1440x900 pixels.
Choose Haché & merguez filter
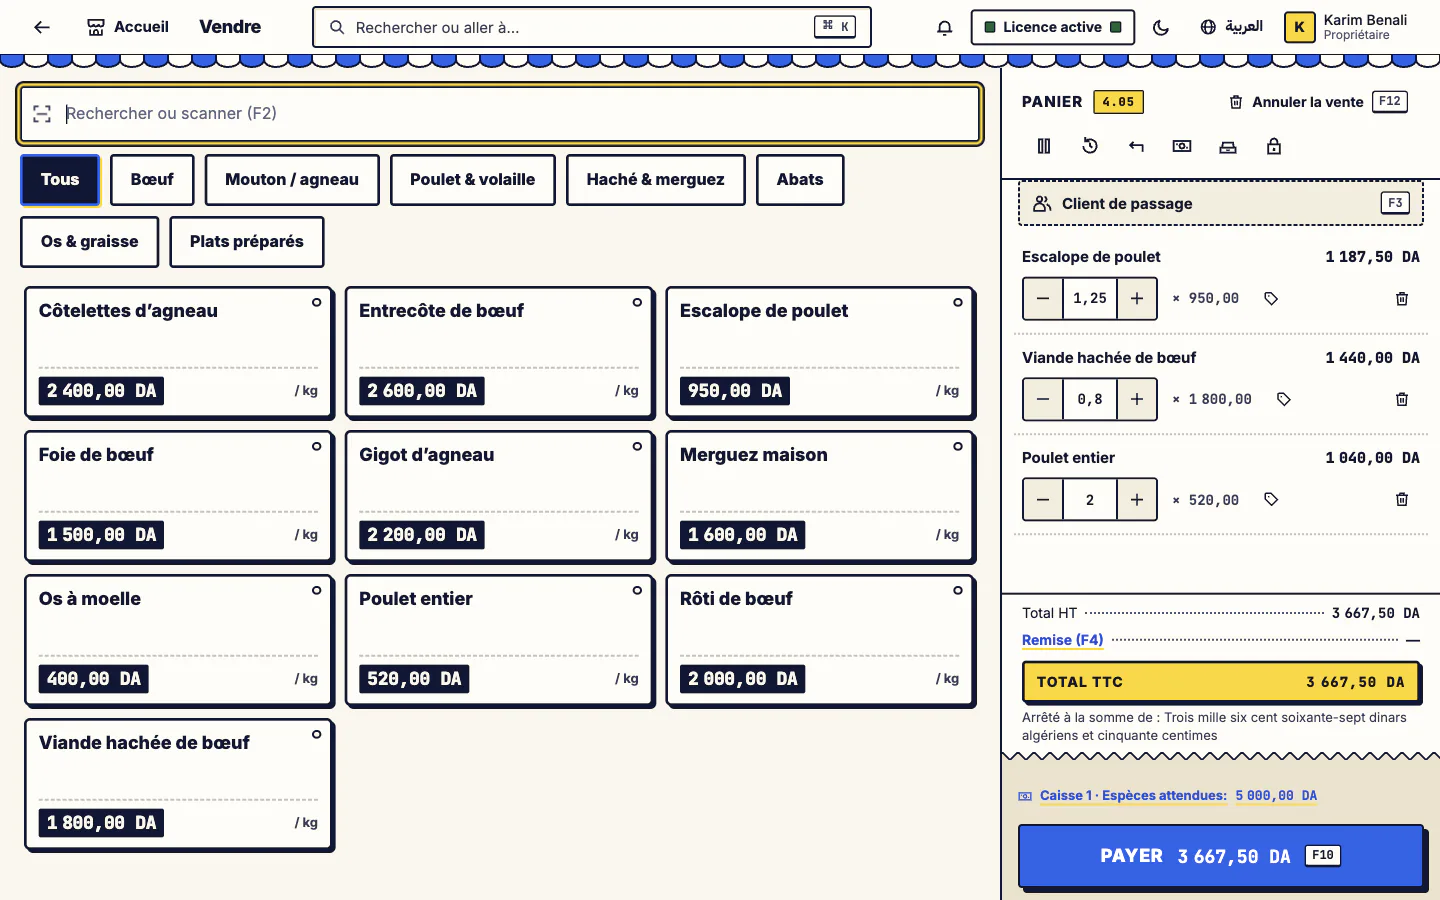pos(655,180)
